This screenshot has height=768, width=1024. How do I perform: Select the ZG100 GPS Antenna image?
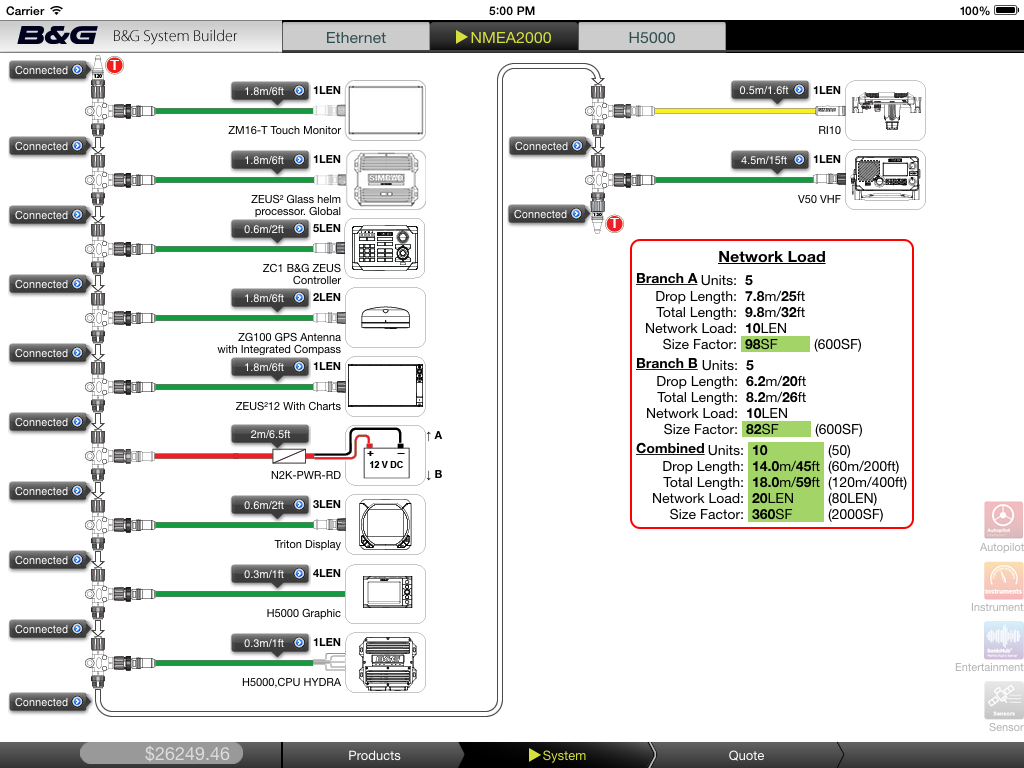[385, 318]
